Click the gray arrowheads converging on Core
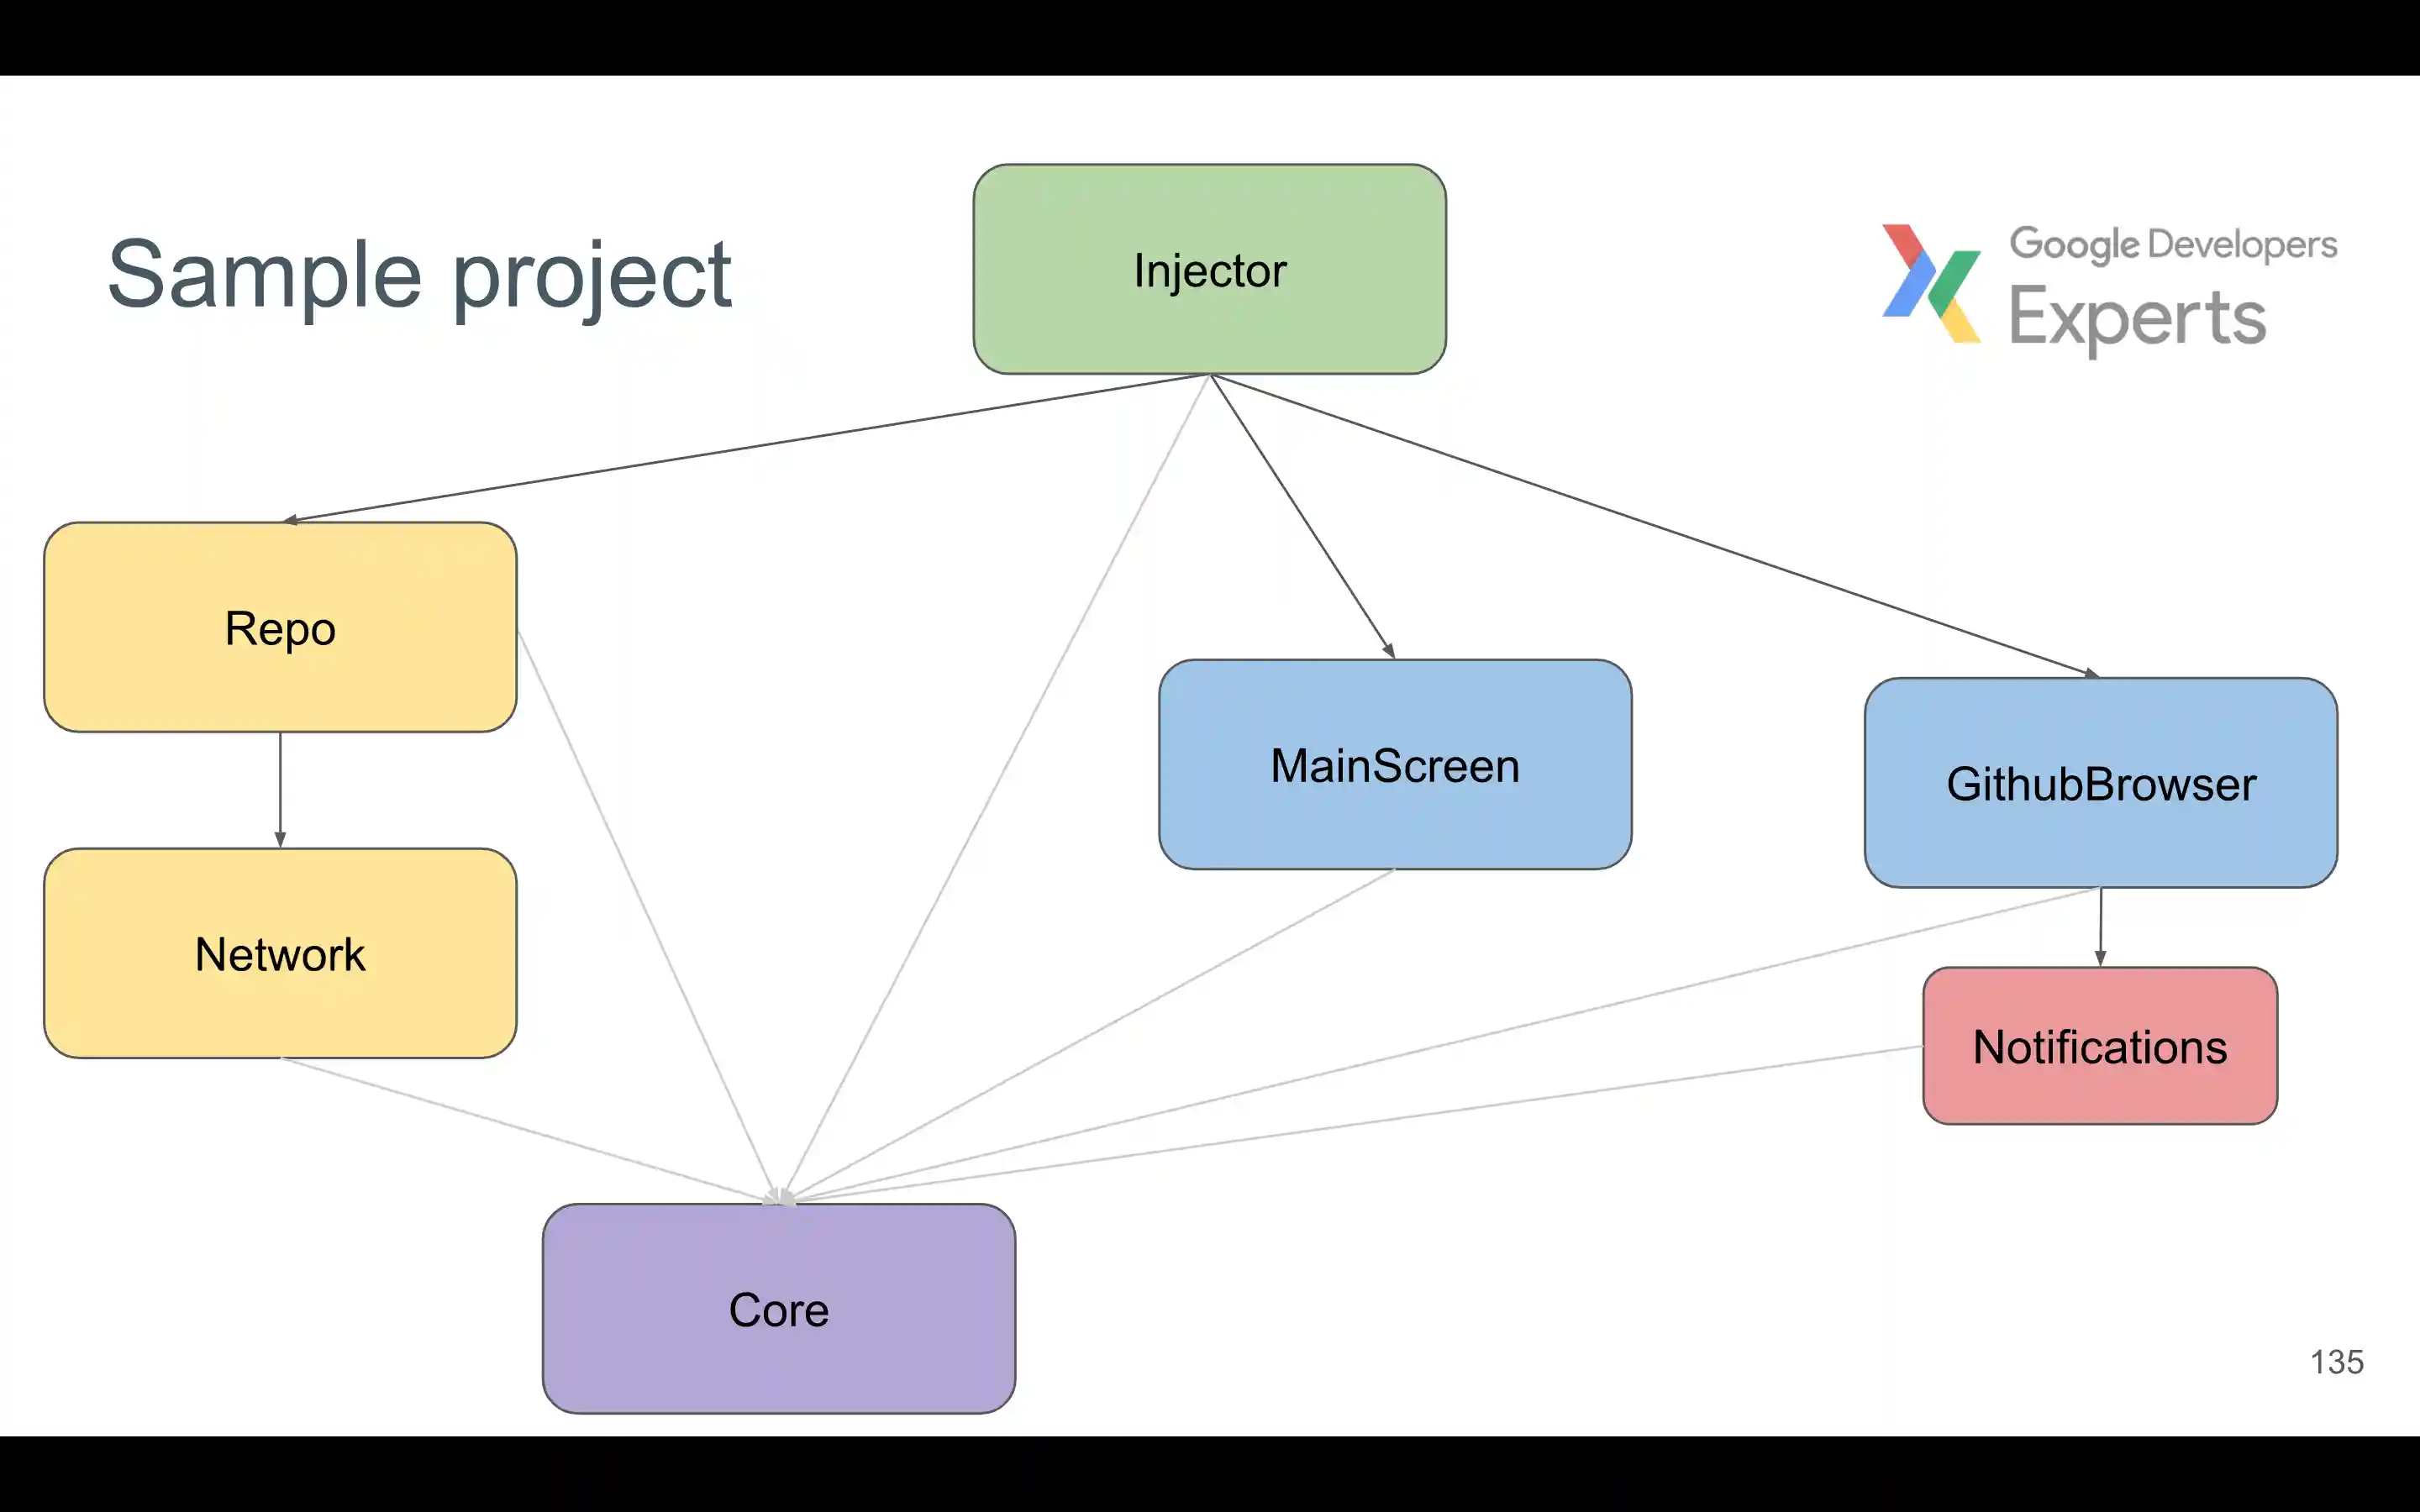 (x=779, y=1196)
